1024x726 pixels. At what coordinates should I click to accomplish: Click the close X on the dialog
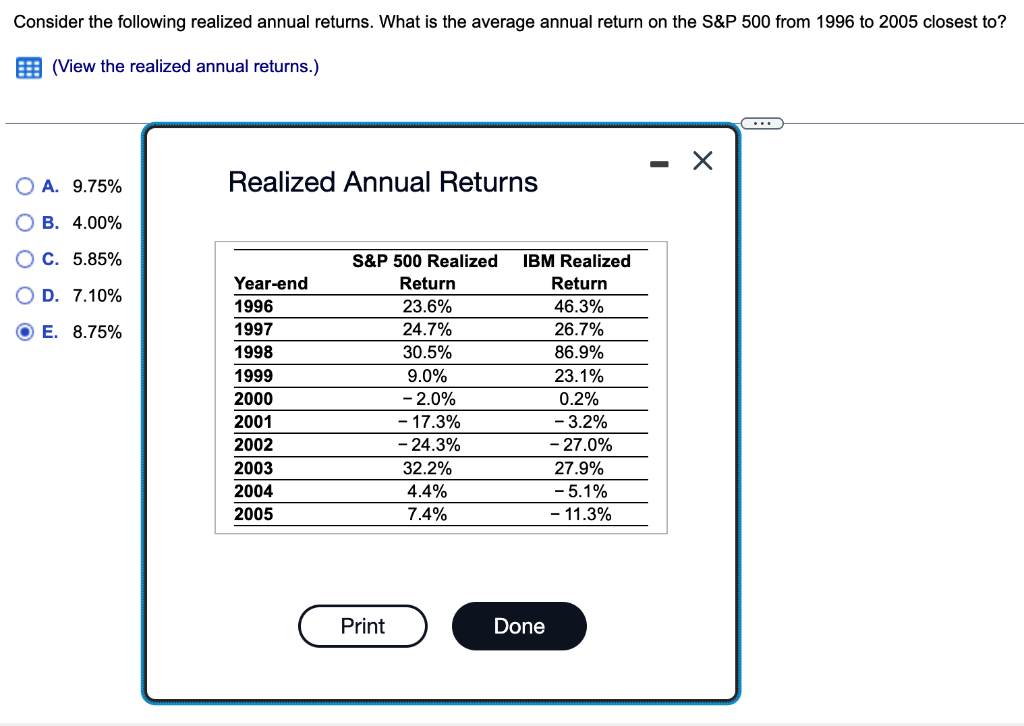coord(702,161)
